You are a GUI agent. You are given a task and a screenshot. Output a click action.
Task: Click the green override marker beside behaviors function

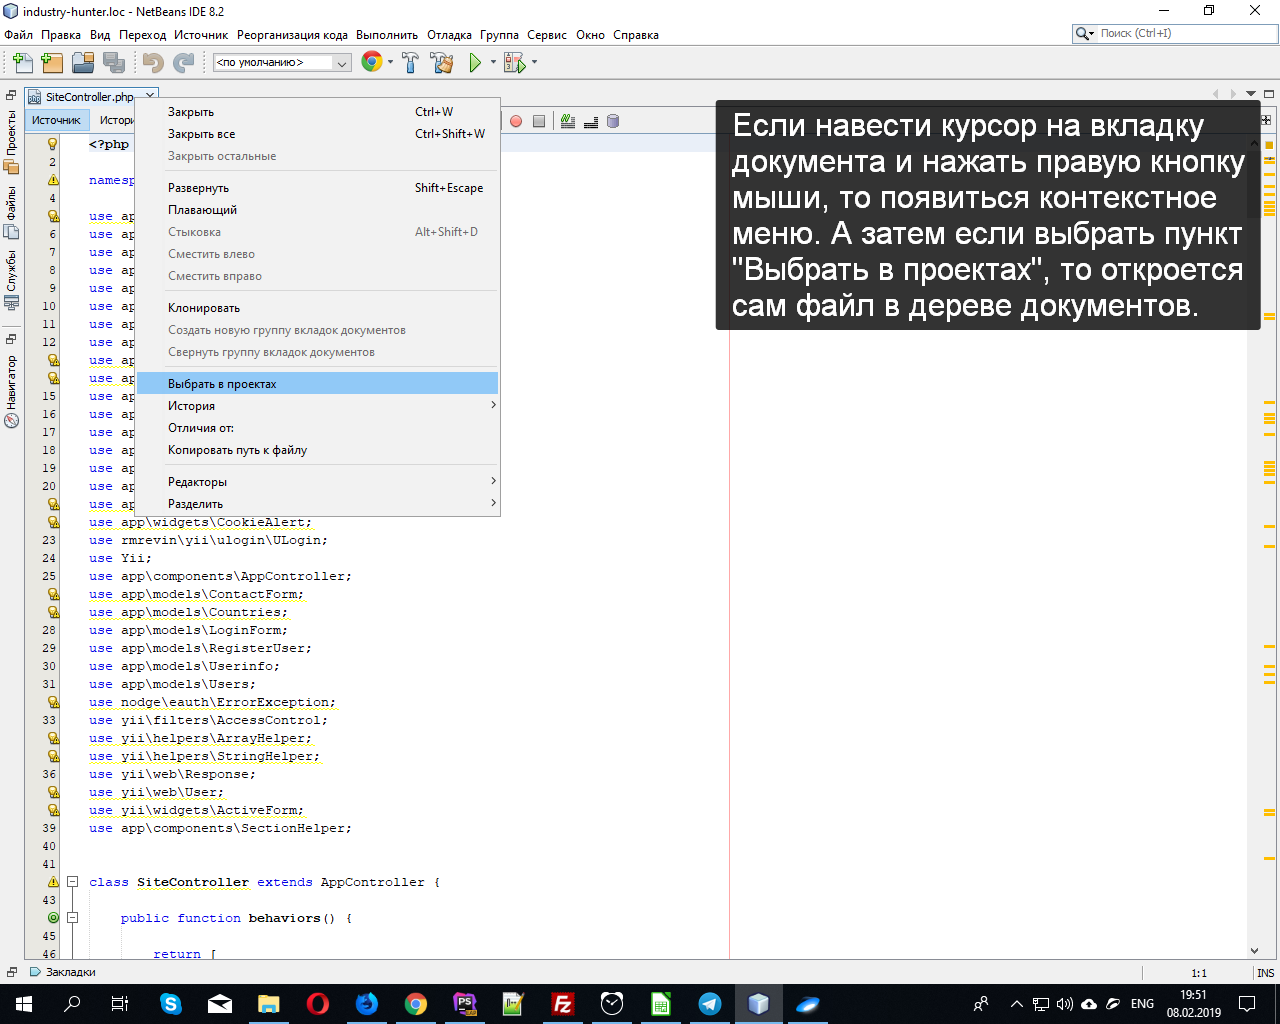(53, 918)
